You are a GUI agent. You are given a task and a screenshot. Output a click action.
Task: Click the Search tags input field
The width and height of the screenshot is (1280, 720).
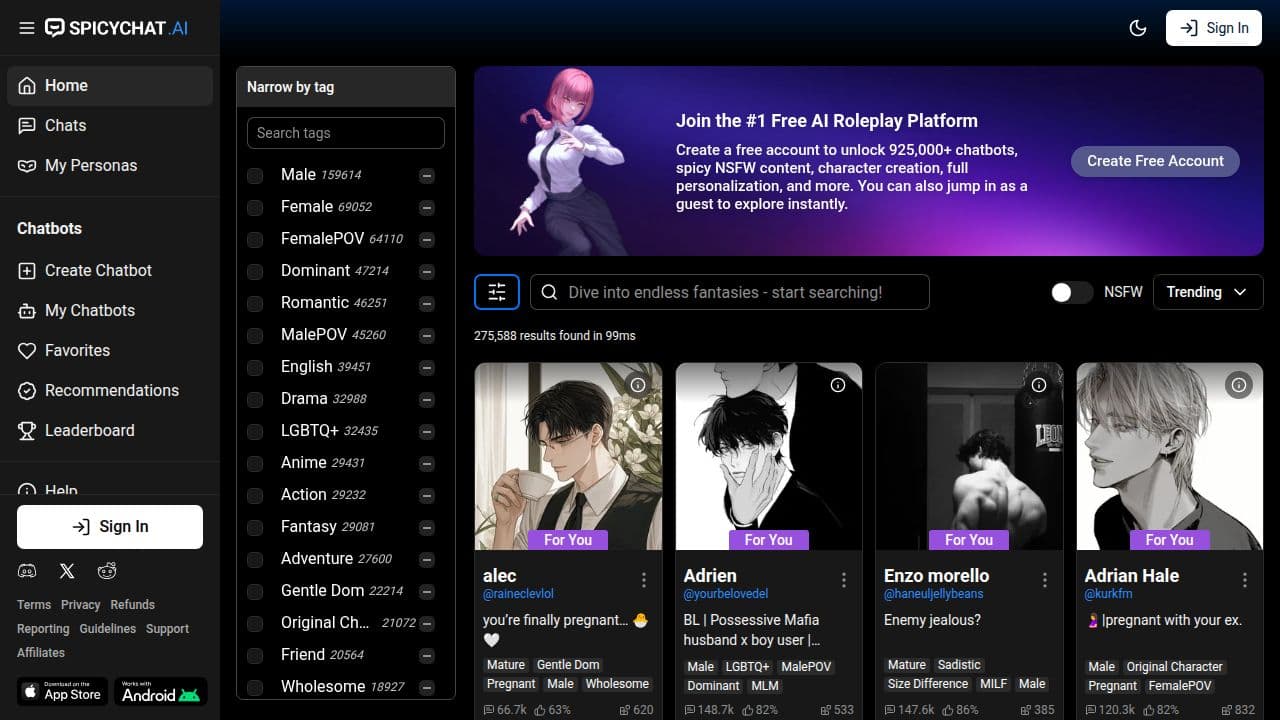(345, 133)
